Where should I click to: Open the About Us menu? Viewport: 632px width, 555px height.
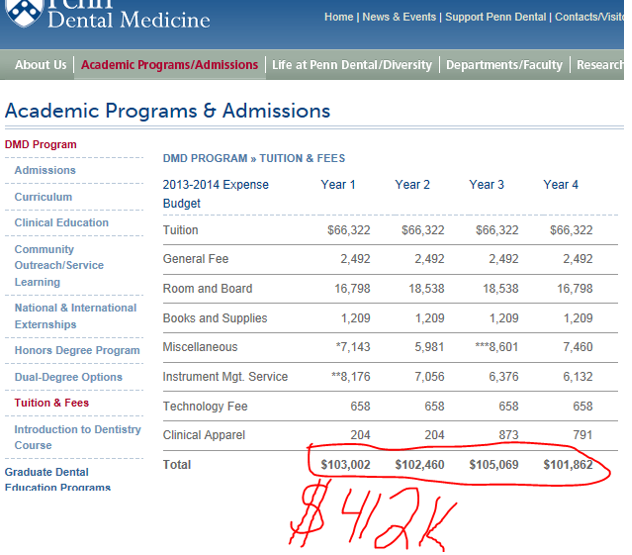point(41,64)
